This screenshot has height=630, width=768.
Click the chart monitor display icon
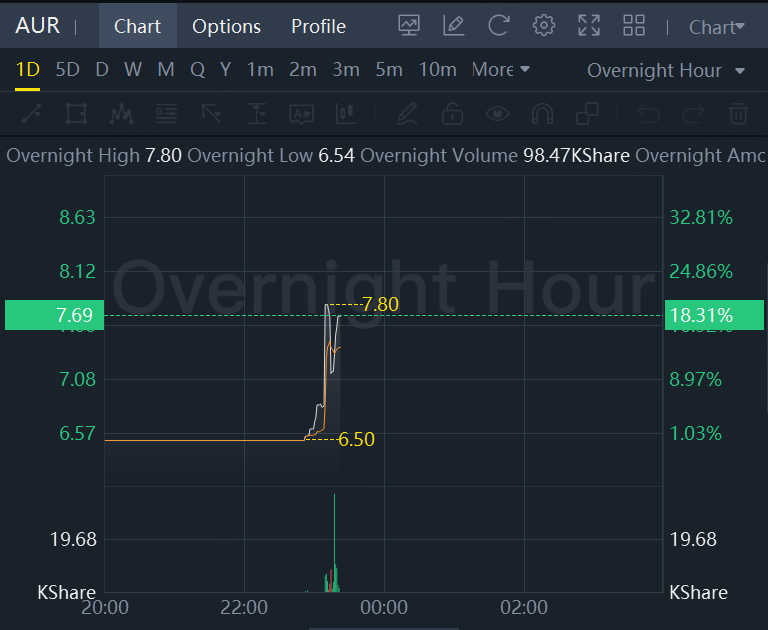point(409,25)
